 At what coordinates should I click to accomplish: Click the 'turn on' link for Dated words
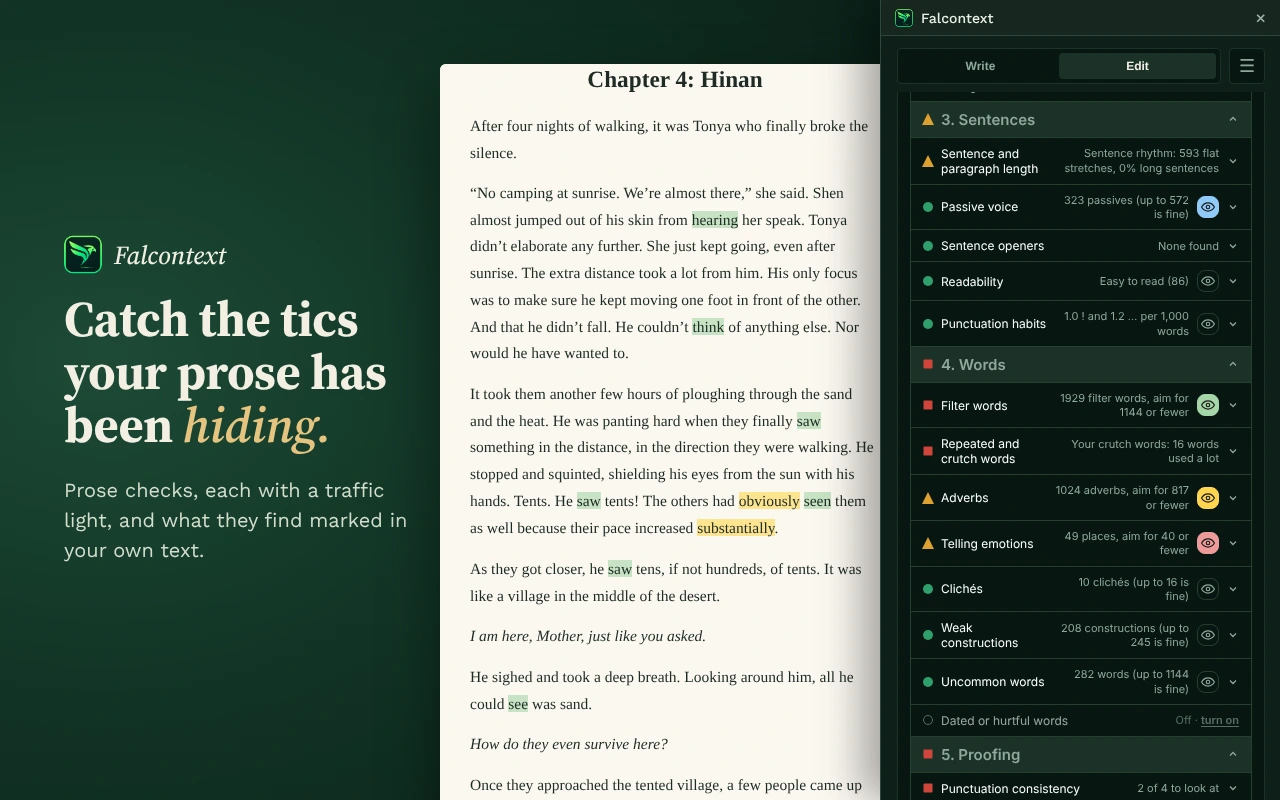(1219, 720)
